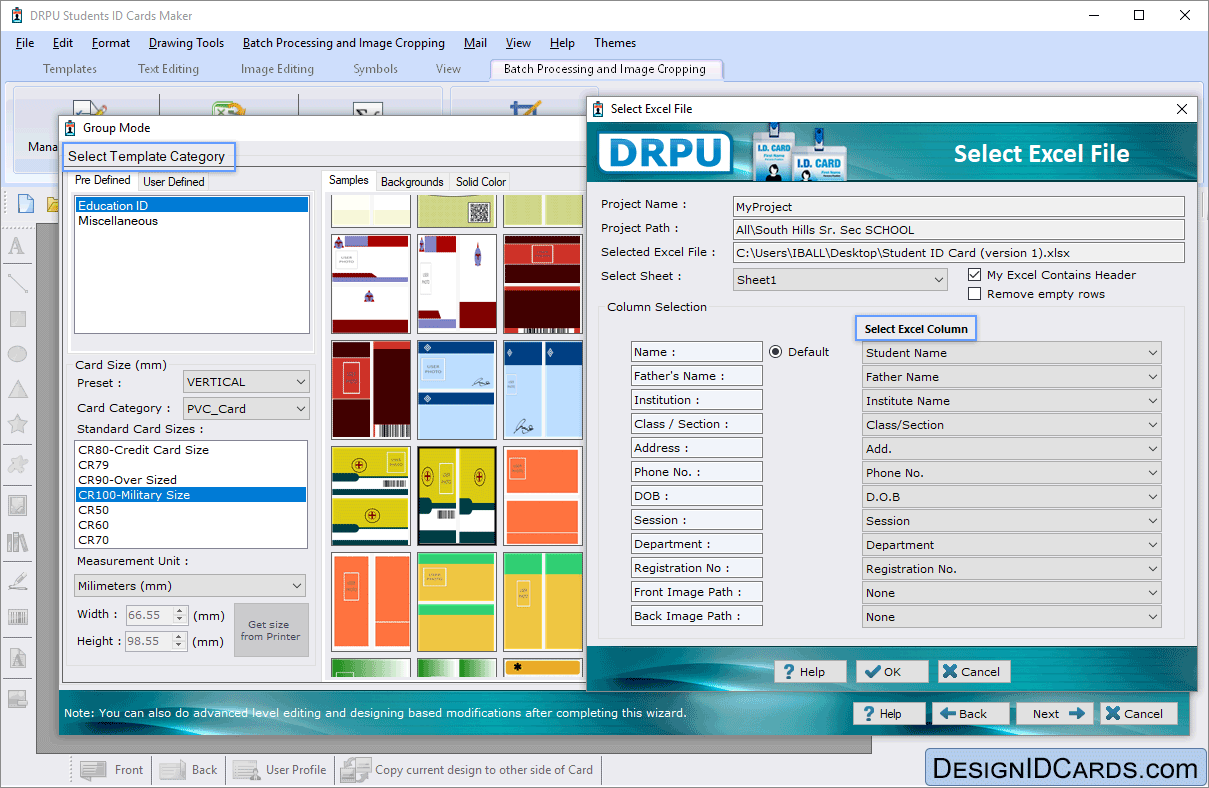Select the Triangle shape tool

[17, 389]
